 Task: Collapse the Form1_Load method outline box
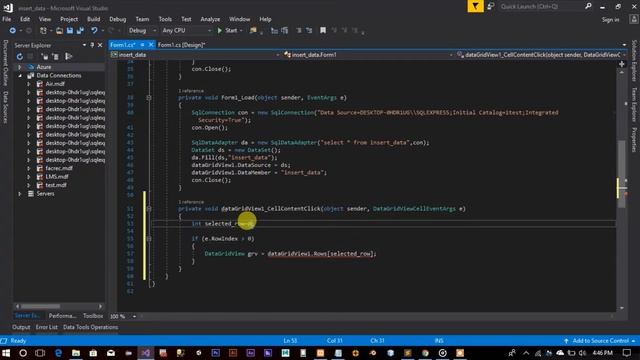[x=149, y=98]
